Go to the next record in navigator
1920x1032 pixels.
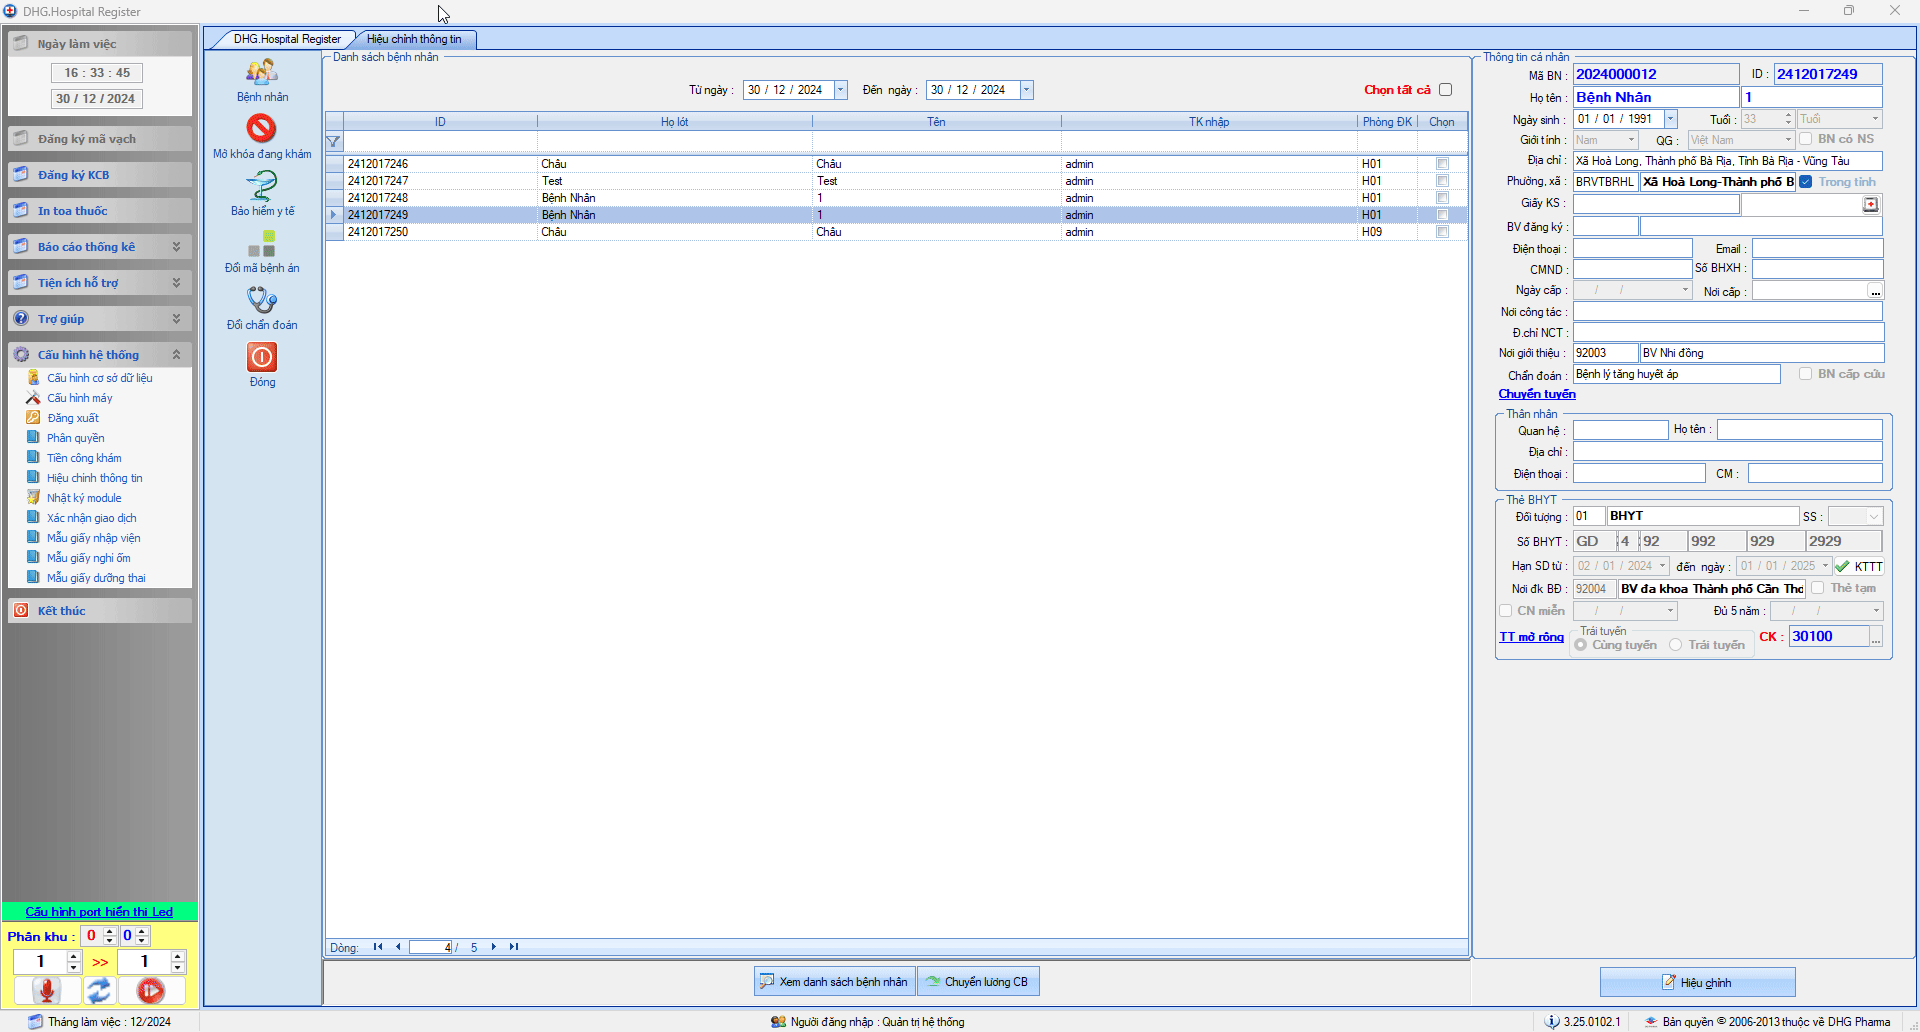pyautogui.click(x=494, y=947)
